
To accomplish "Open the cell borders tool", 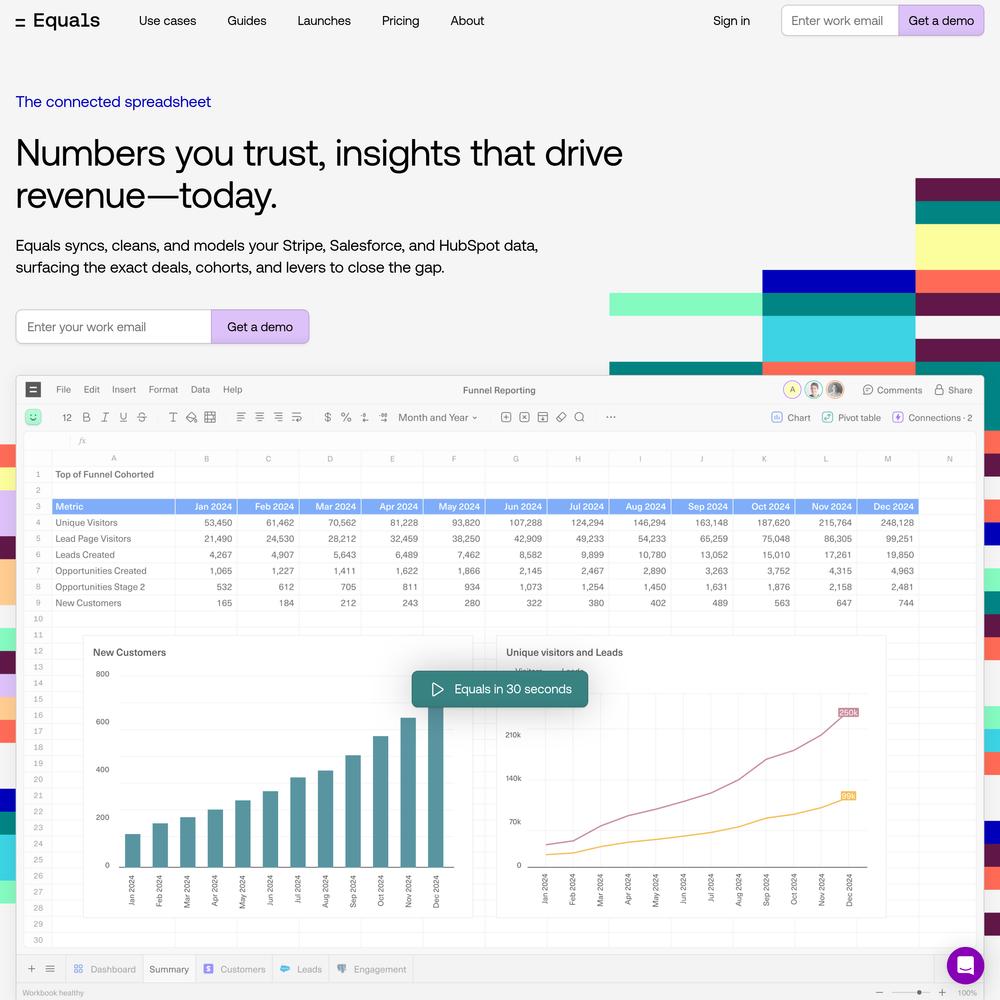I will click(x=210, y=417).
